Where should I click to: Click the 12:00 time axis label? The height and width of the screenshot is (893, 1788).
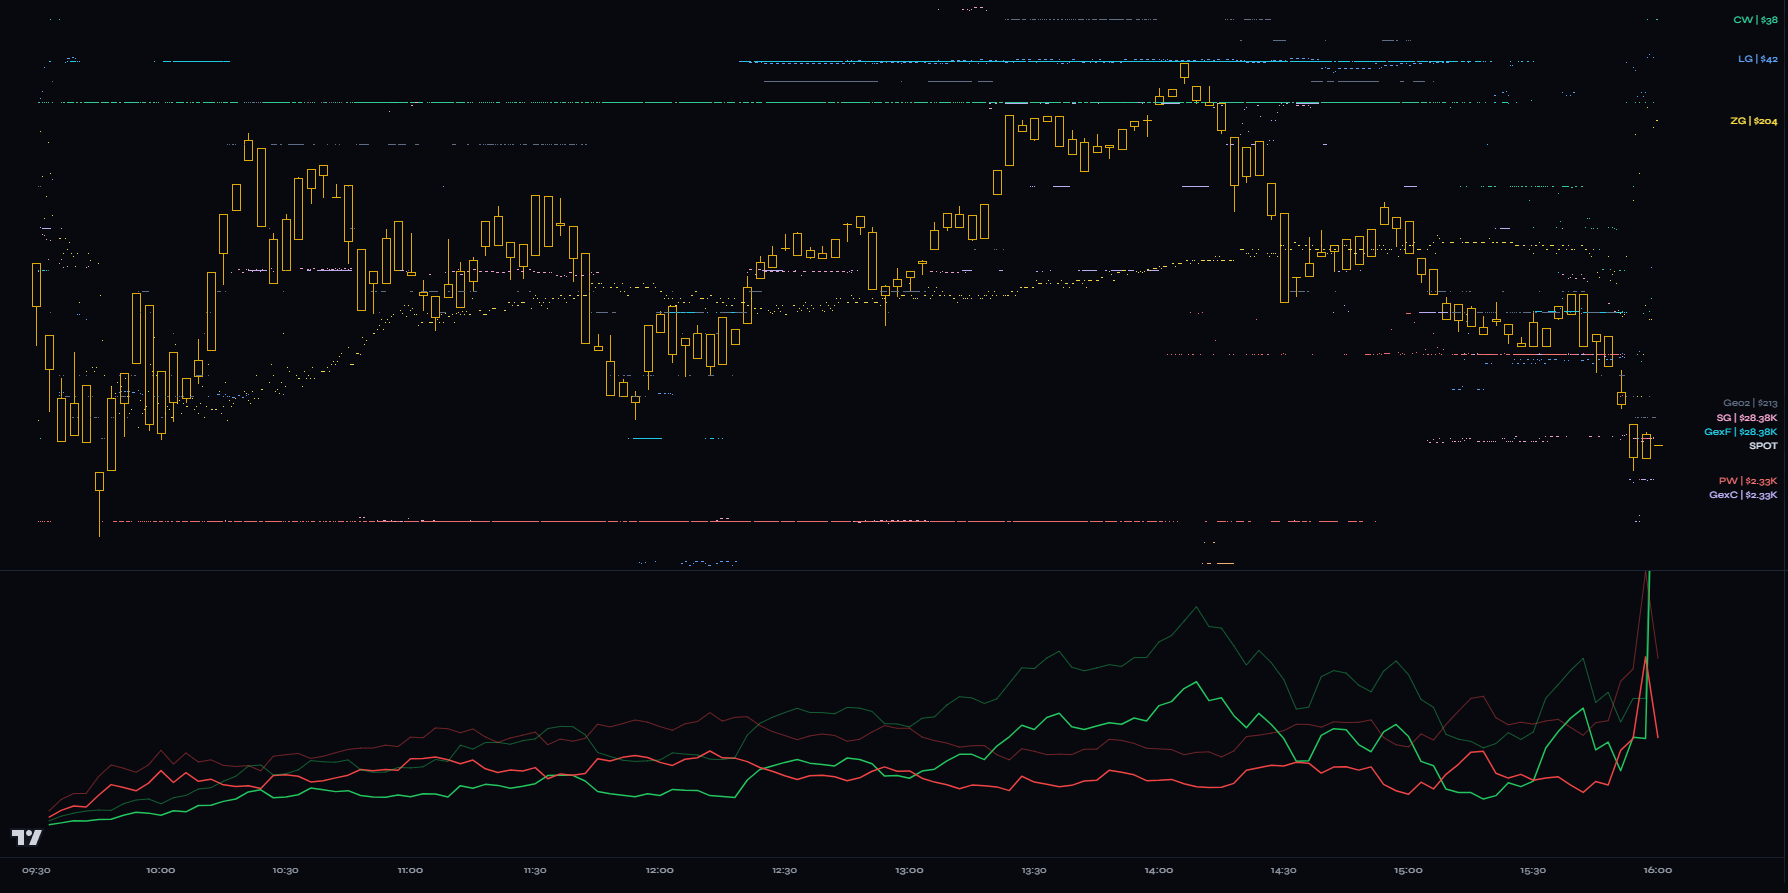[x=659, y=870]
